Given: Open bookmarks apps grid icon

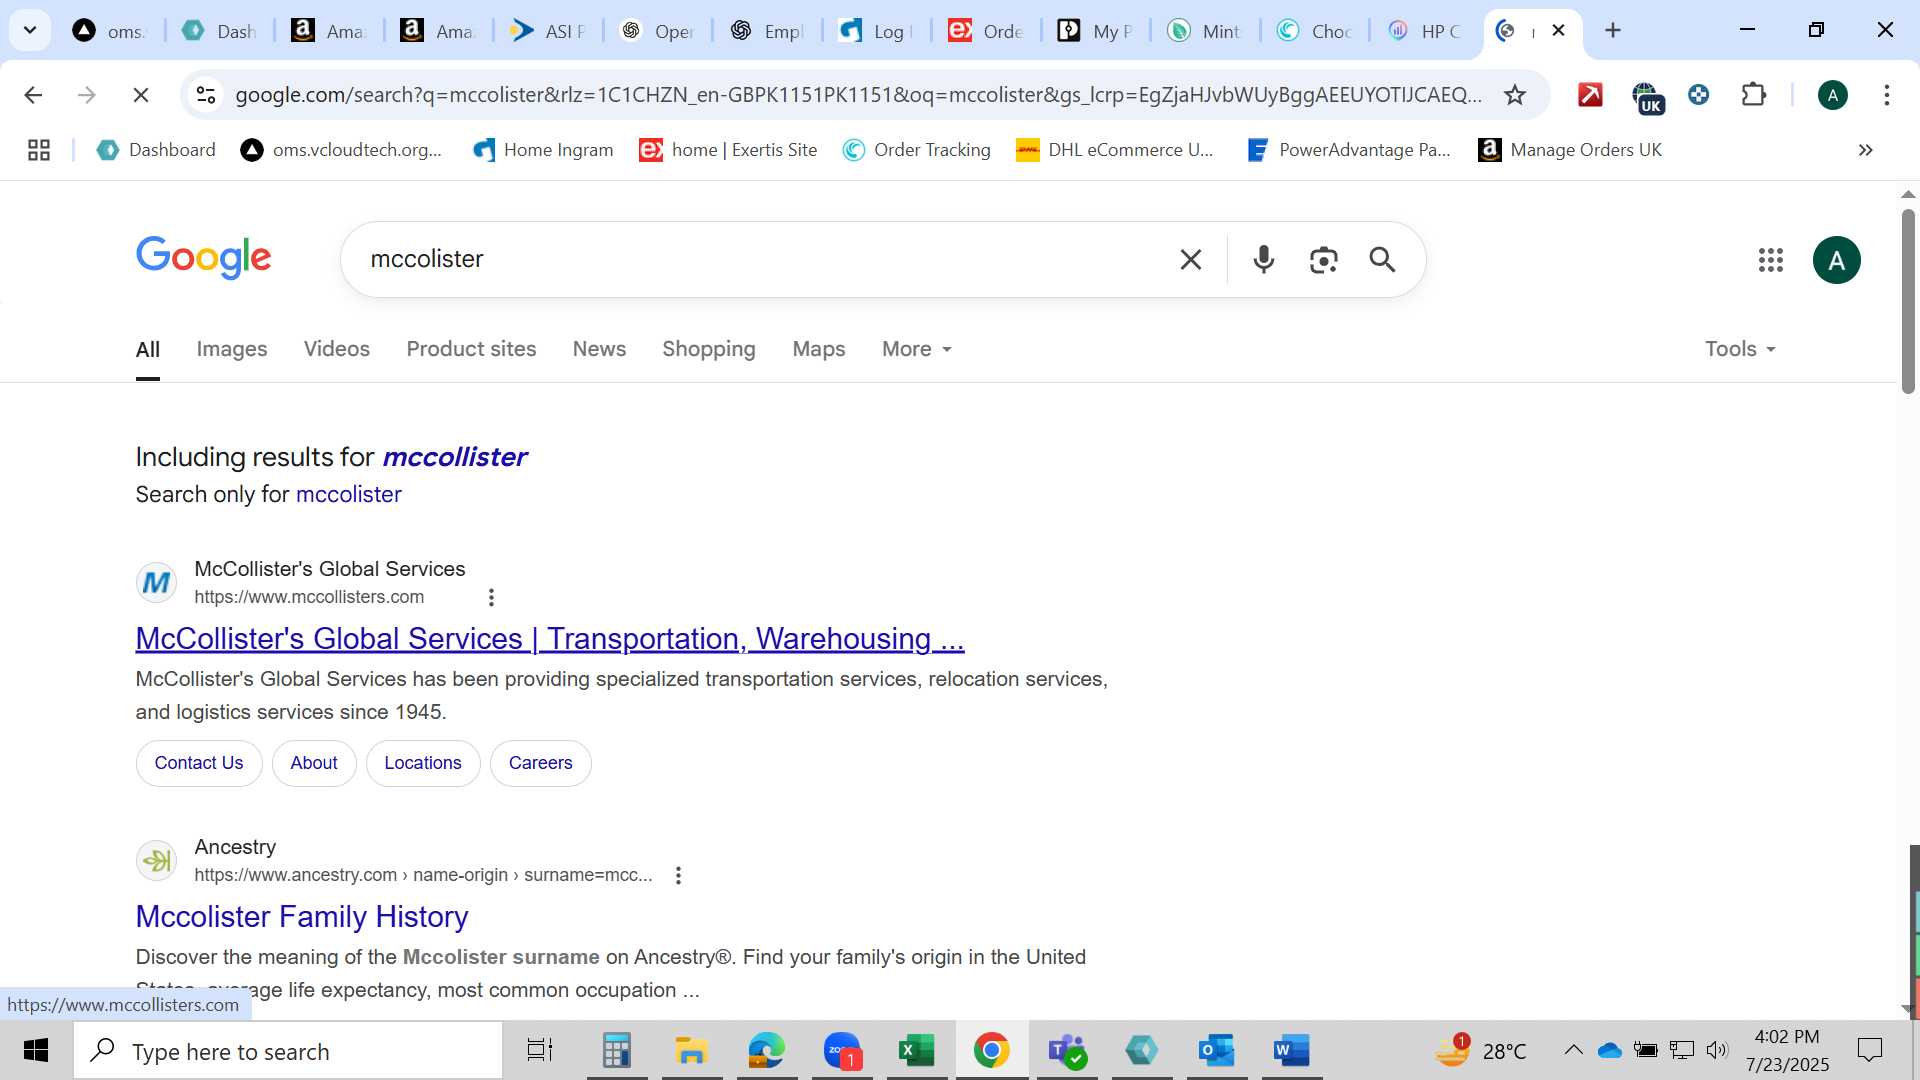Looking at the screenshot, I should click(x=39, y=150).
